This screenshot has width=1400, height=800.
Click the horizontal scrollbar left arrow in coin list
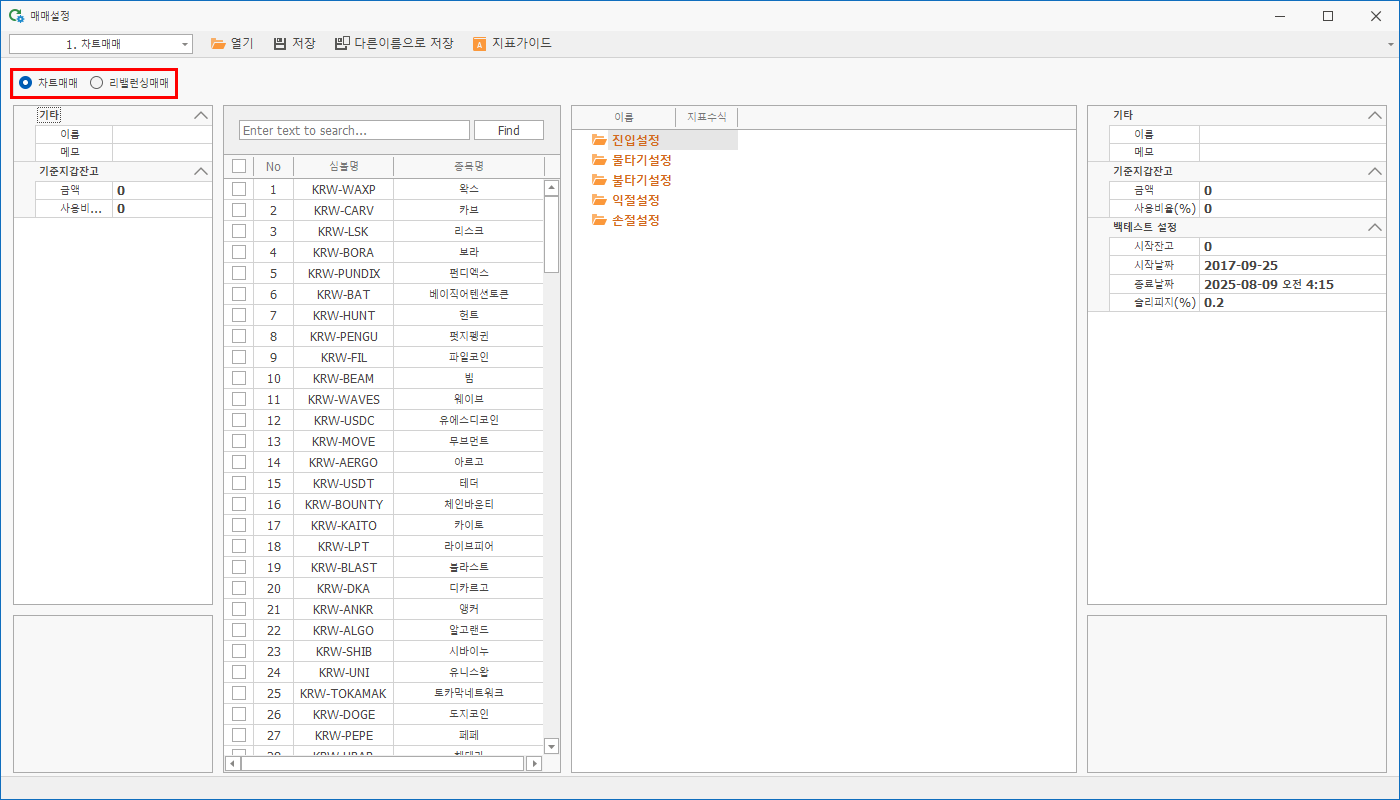coord(232,763)
